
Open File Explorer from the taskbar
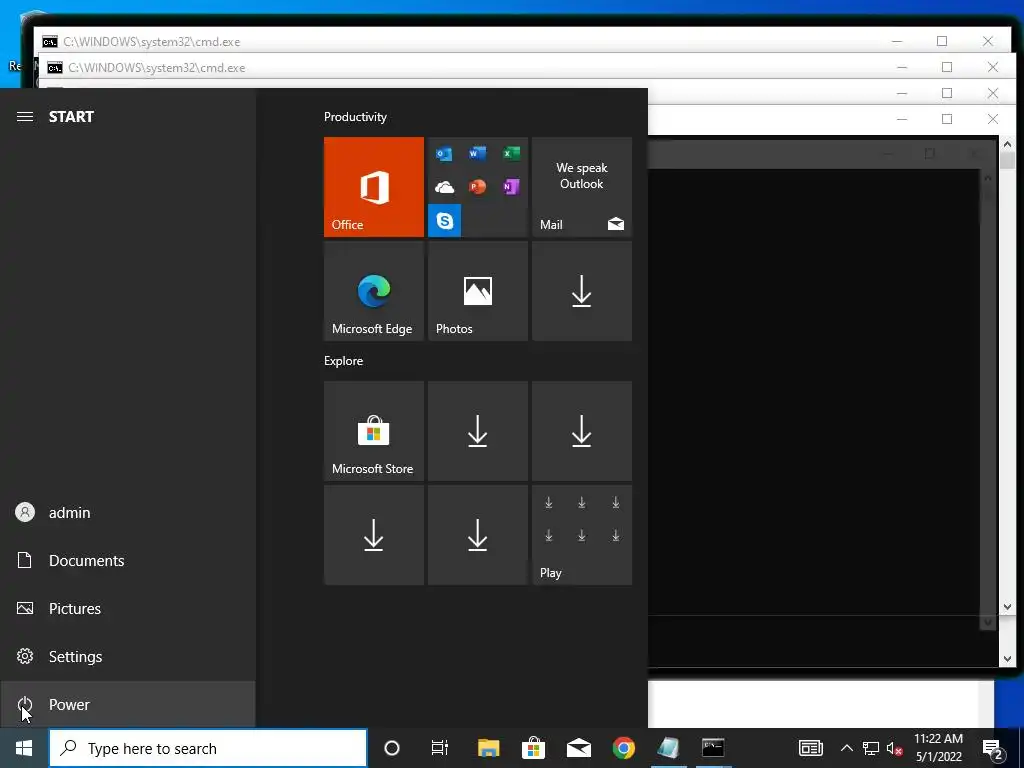point(488,748)
